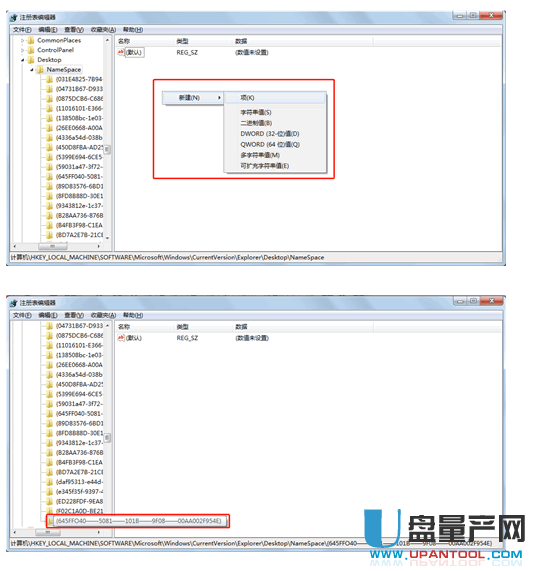Screen dimensions: 538x571
Task: Select DWORD (32-位)值(D) menu option
Action: [x=270, y=134]
